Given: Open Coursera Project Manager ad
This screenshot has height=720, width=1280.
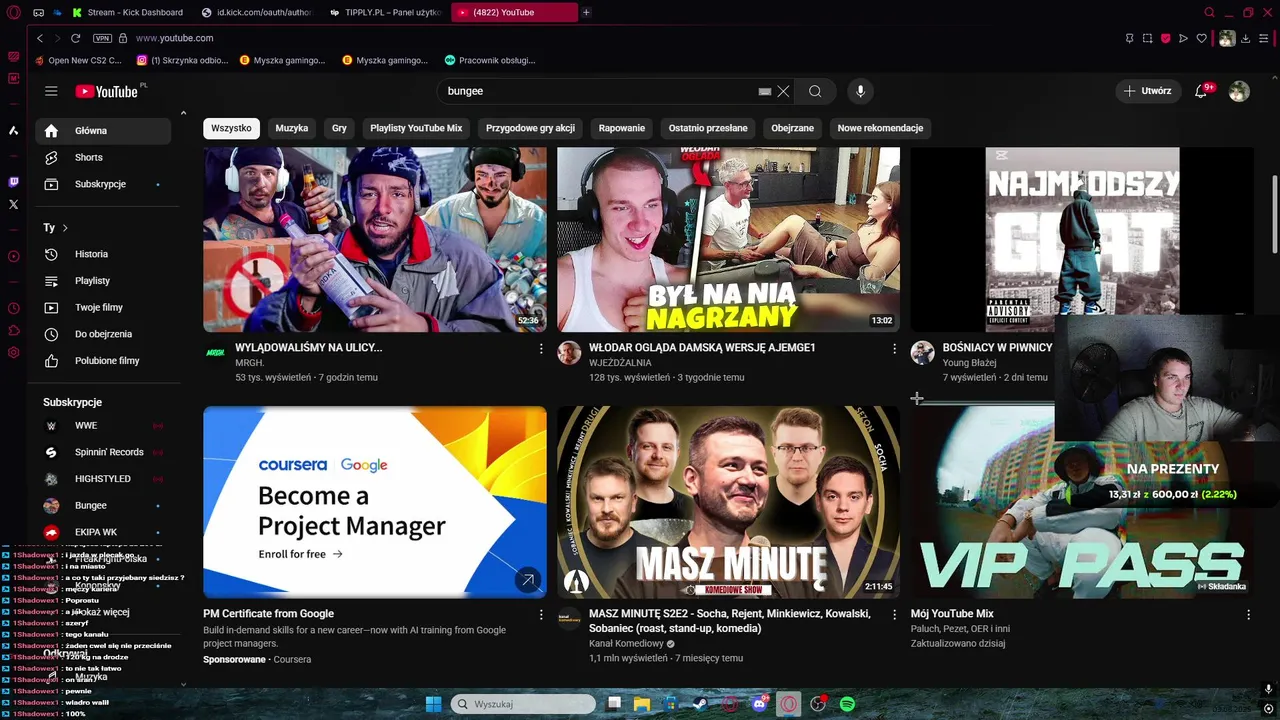Looking at the screenshot, I should (x=375, y=502).
